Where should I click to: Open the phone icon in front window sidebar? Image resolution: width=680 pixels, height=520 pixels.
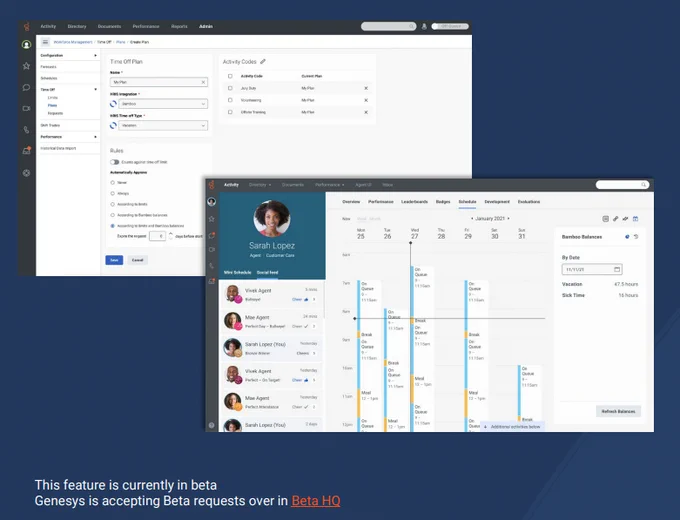coord(212,266)
